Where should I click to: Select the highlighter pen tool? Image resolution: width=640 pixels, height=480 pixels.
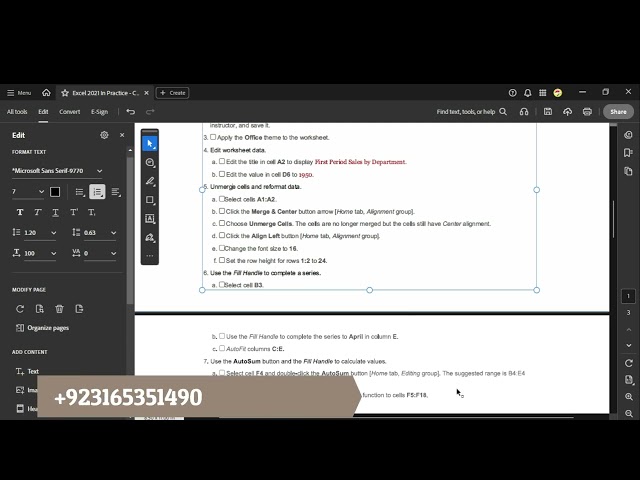pos(150,181)
